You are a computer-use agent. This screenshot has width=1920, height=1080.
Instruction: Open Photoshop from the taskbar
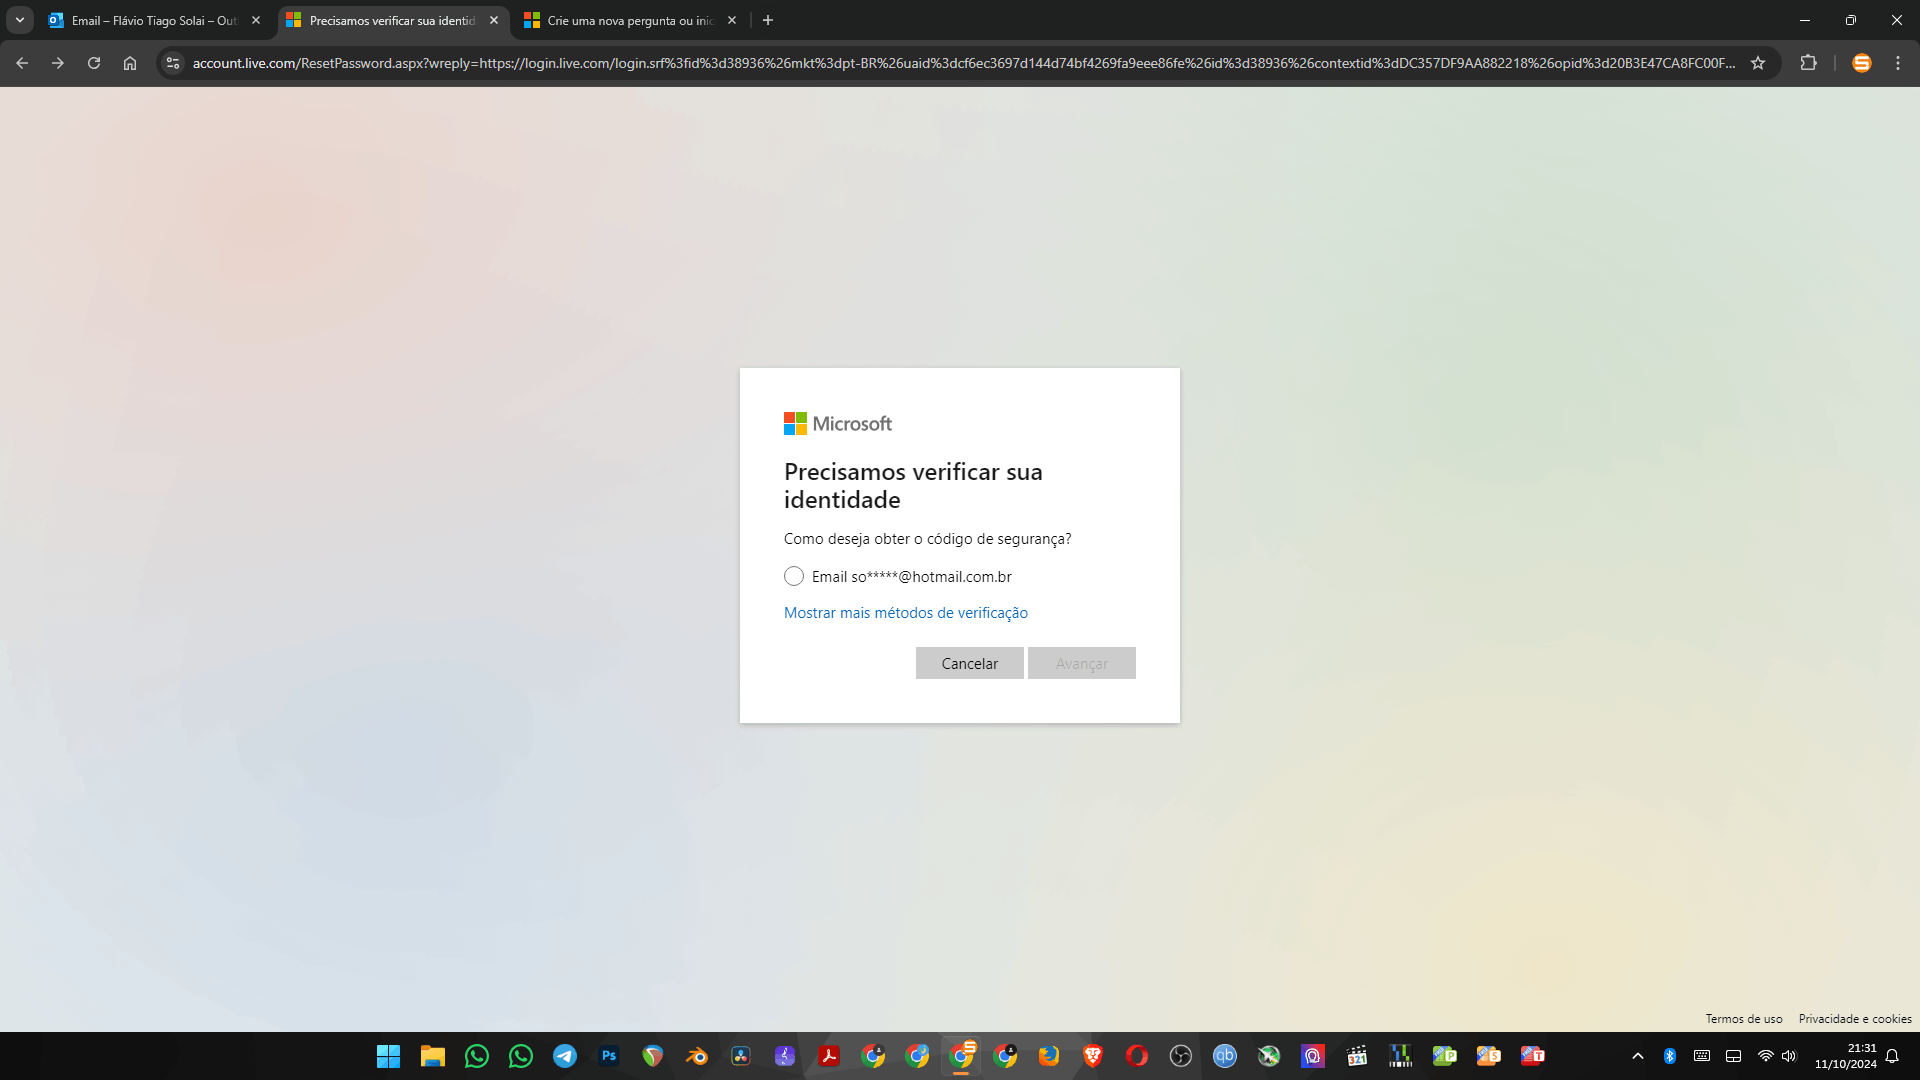[609, 1056]
